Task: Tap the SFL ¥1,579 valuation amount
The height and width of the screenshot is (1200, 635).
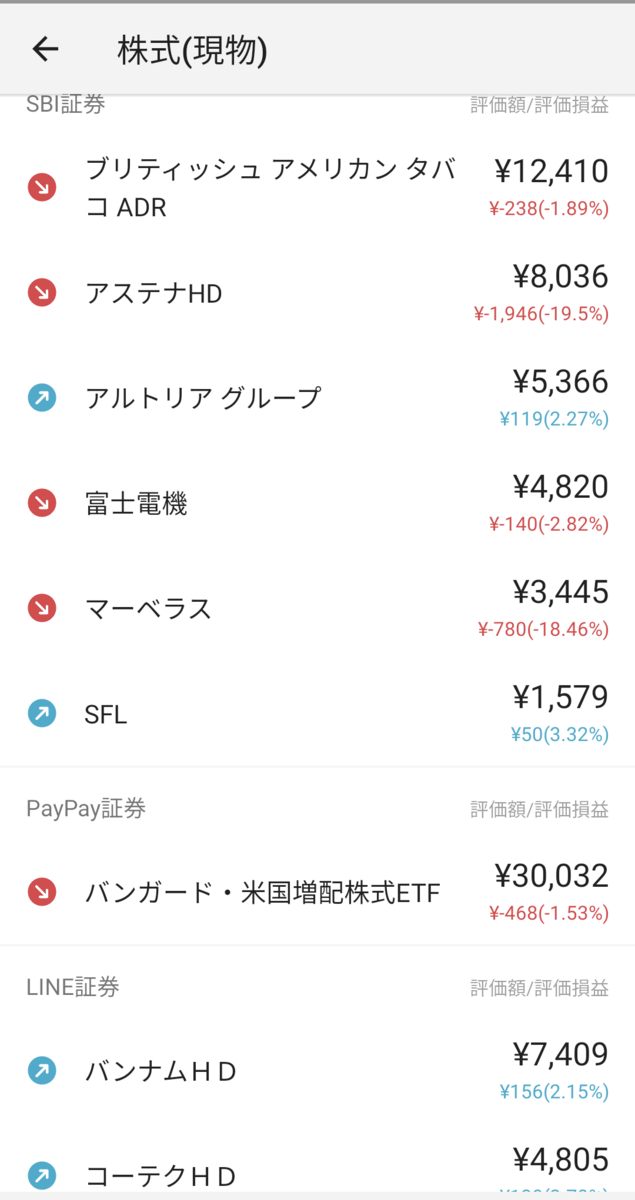Action: [560, 697]
